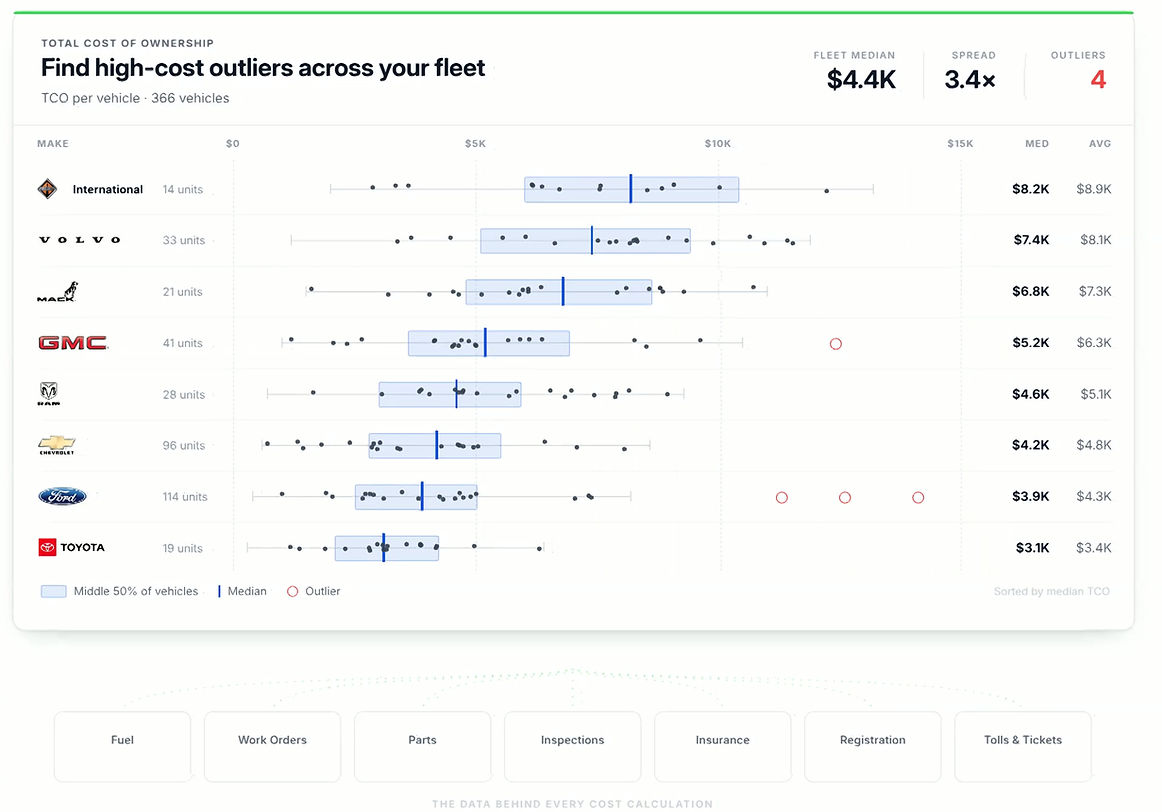Open the Fuel data card

pos(122,746)
